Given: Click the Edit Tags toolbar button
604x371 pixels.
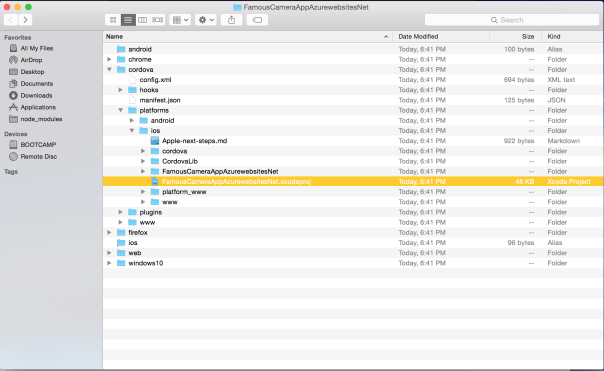Looking at the screenshot, I should click(x=257, y=20).
